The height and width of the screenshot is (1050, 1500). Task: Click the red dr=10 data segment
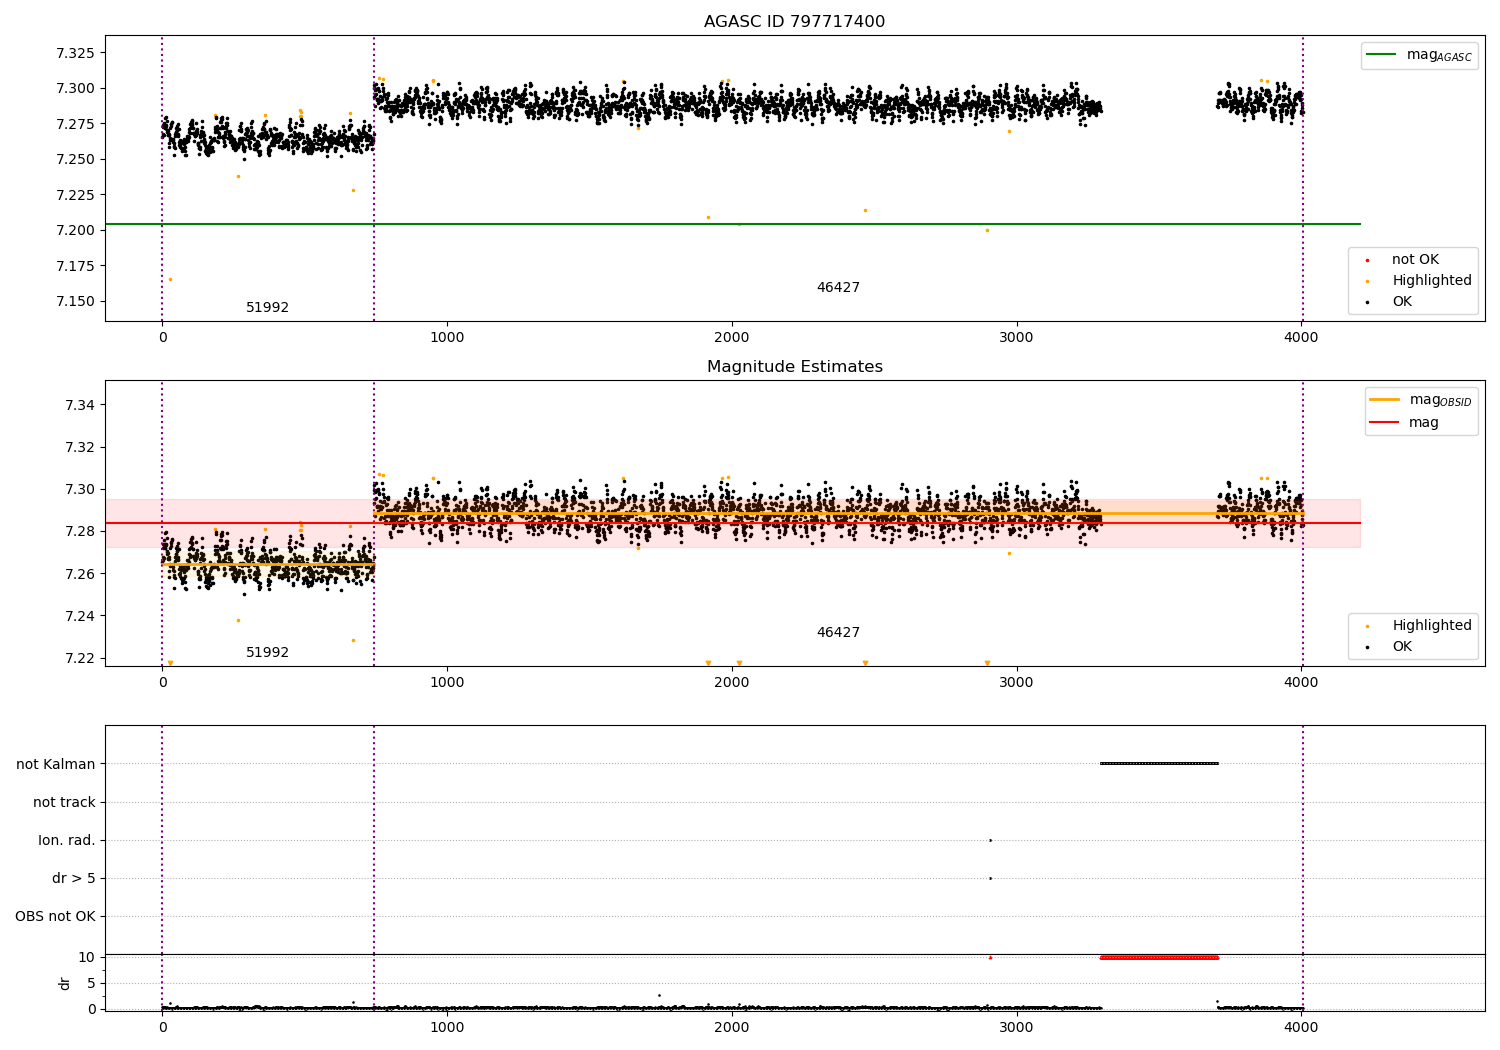1159,957
